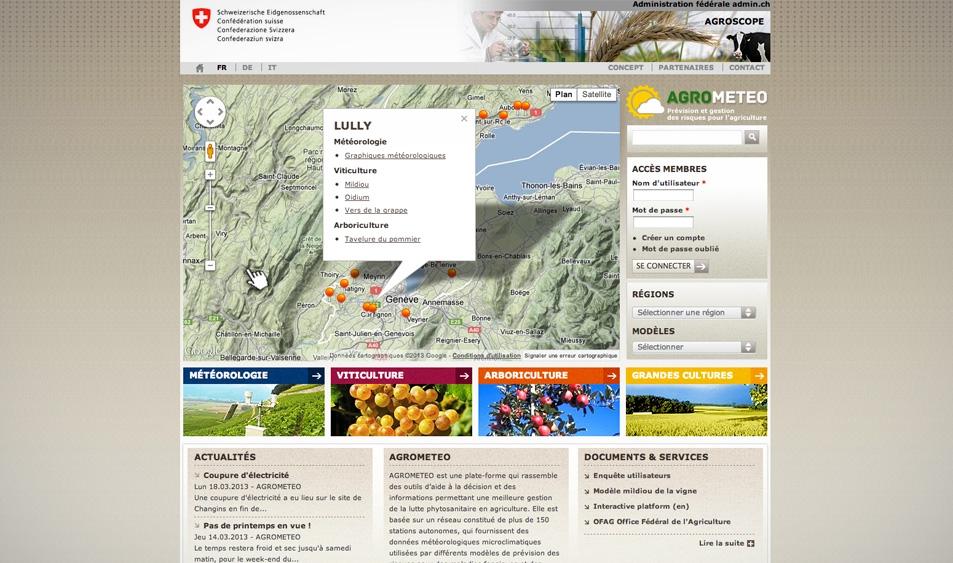Click orange station marker near Rolle
Screen dimensions: 953x563
[483, 114]
